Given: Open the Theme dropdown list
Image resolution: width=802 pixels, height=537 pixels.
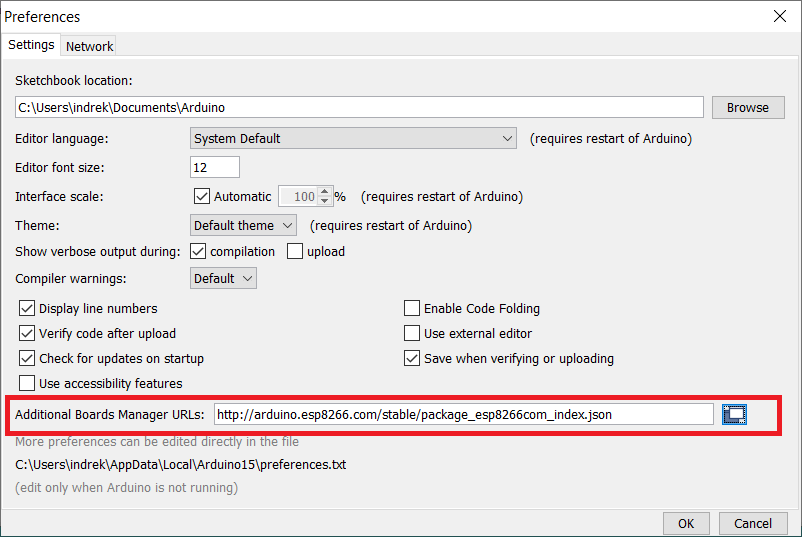Looking at the screenshot, I should [x=244, y=226].
